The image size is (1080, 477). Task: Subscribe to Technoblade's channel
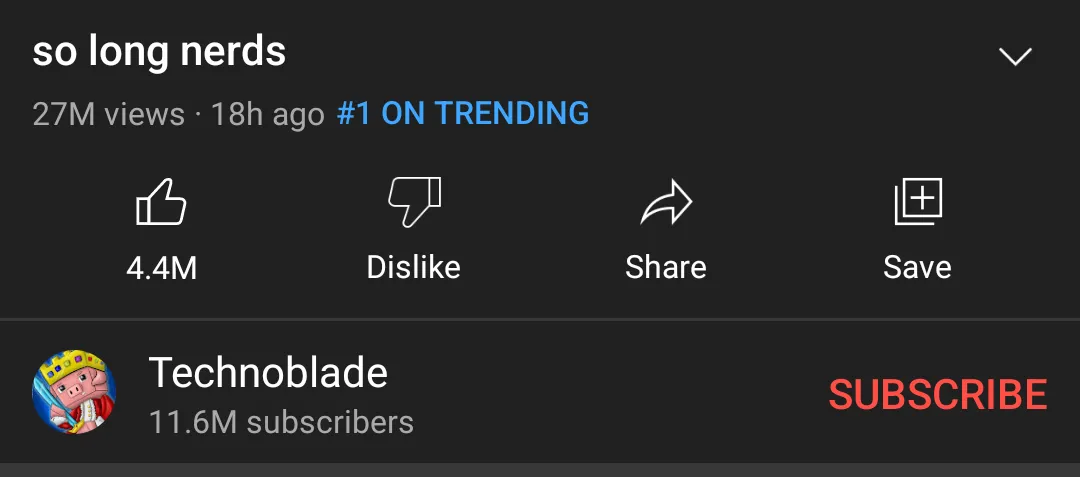(937, 395)
